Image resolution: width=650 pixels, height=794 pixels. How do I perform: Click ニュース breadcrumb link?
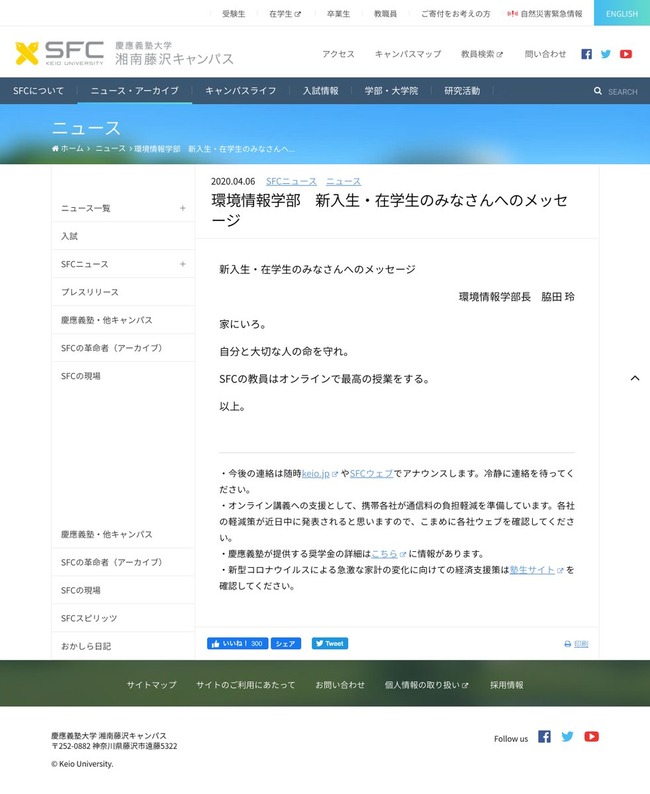coord(110,148)
